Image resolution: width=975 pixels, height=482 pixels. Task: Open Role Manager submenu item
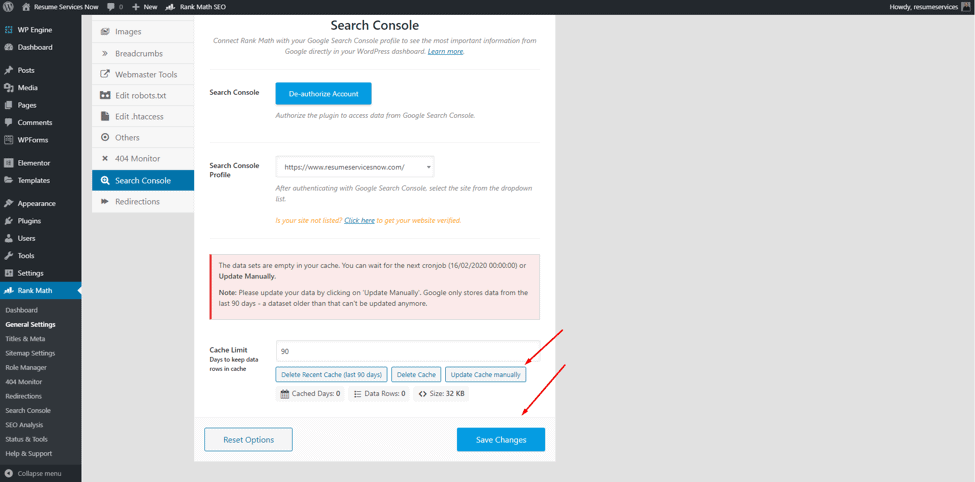26,368
